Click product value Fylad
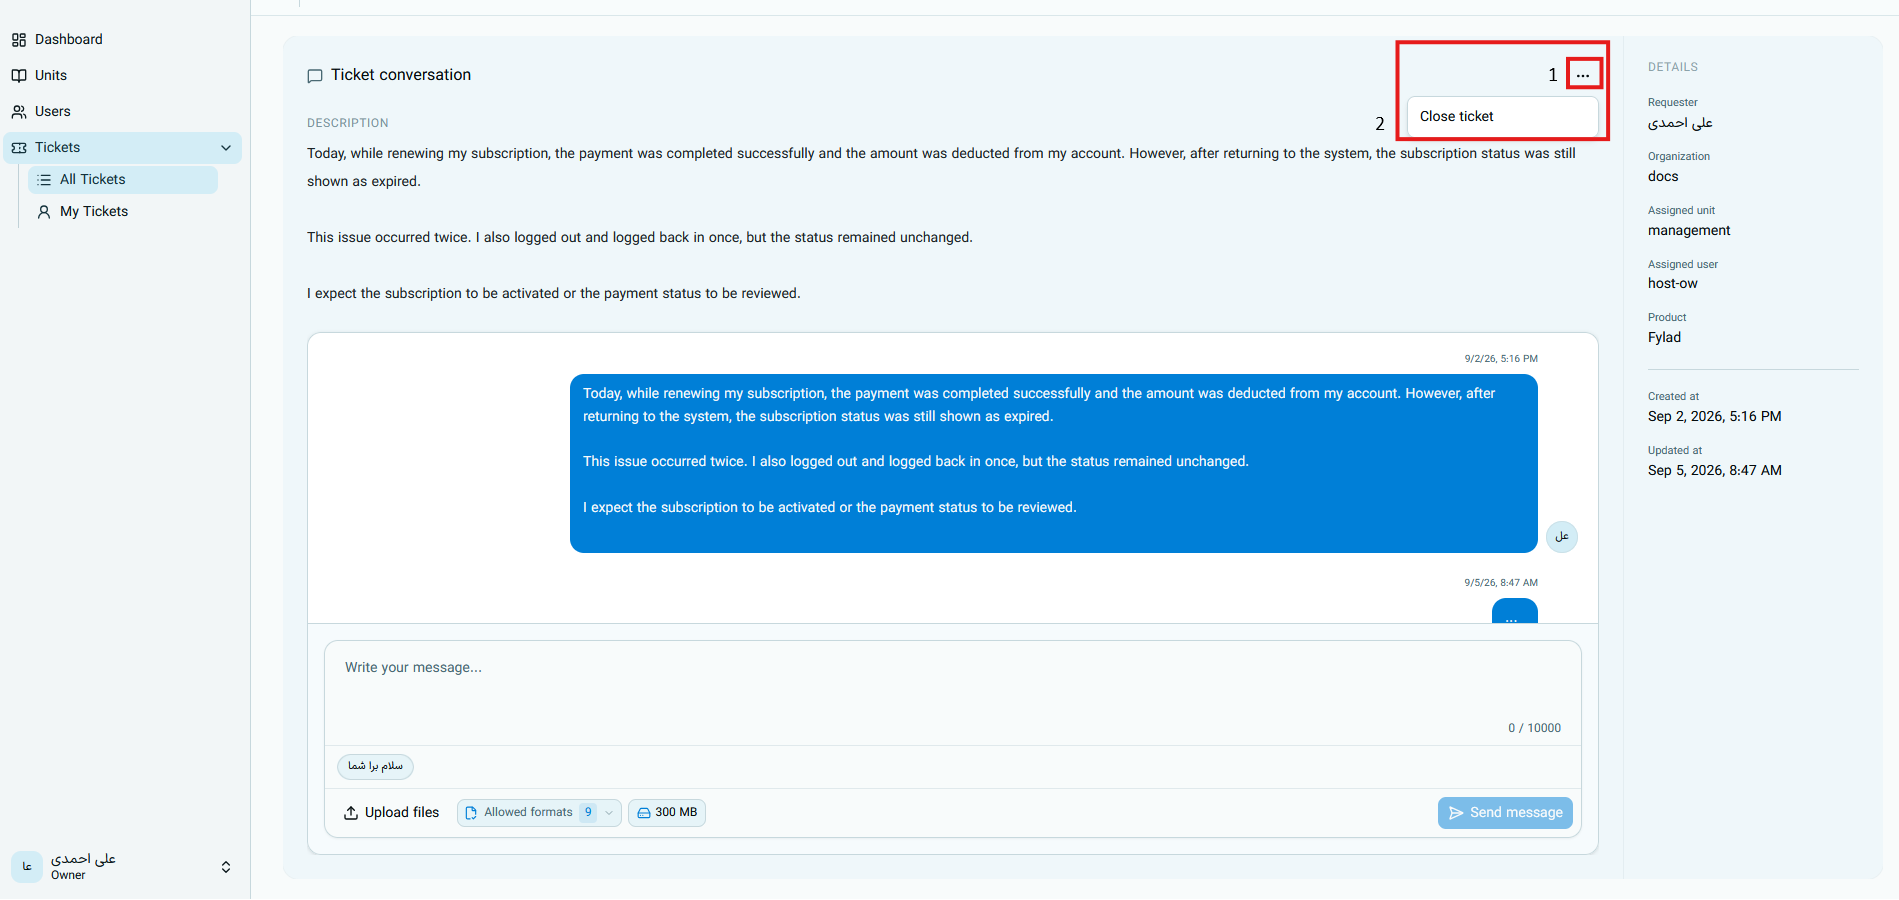 (x=1664, y=337)
